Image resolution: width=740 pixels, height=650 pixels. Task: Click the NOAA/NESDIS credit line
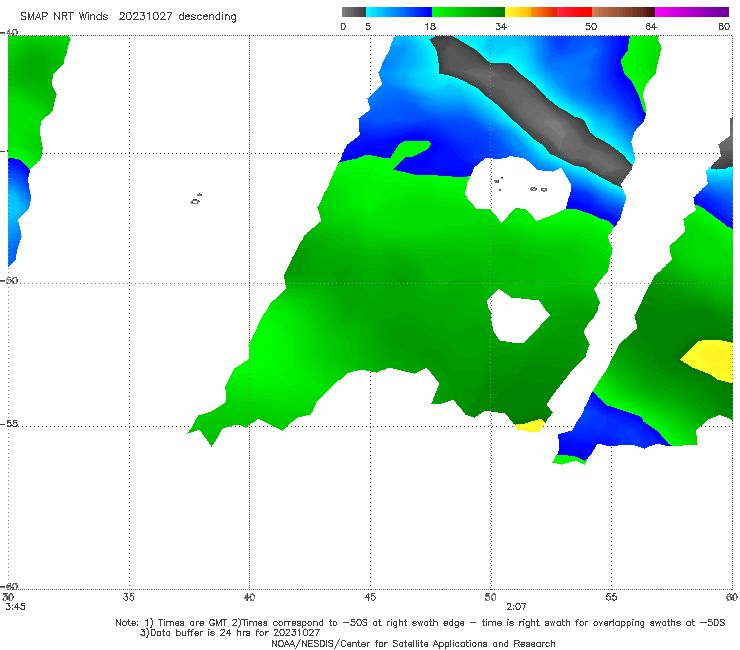pyautogui.click(x=413, y=644)
